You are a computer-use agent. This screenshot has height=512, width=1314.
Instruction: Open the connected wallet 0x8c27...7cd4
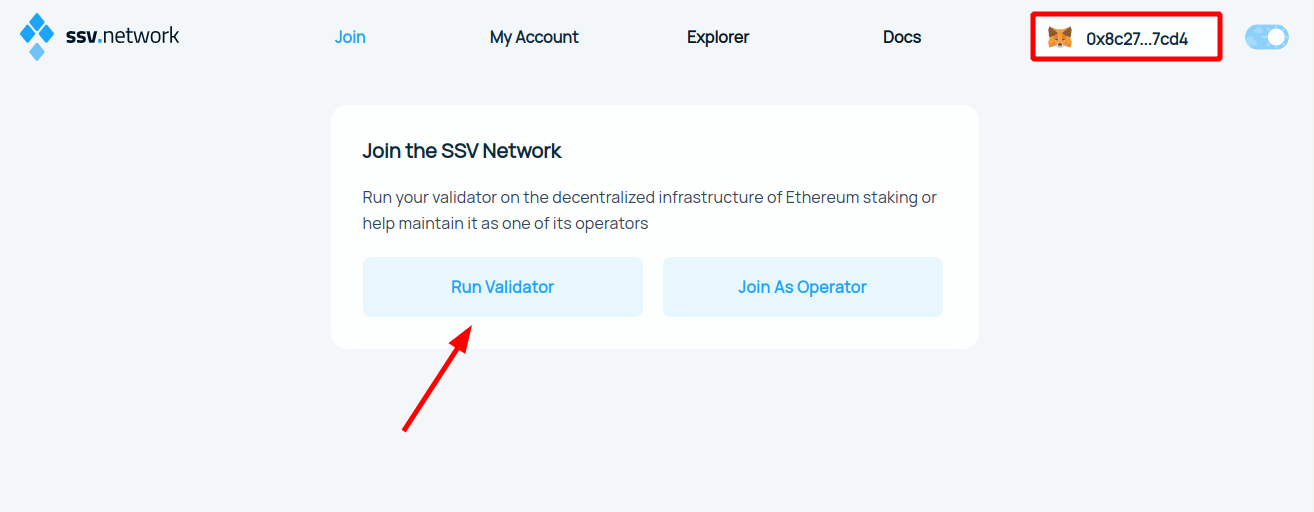pyautogui.click(x=1126, y=39)
